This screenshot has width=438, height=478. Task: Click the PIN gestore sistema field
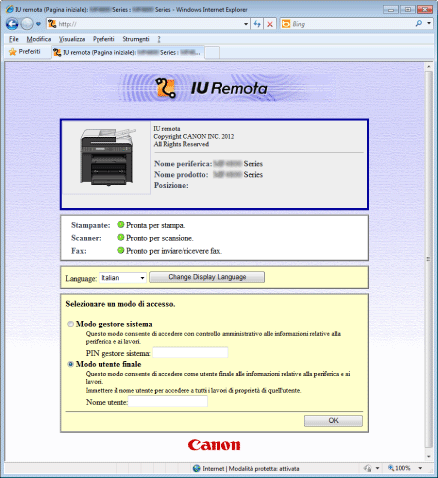click(190, 353)
